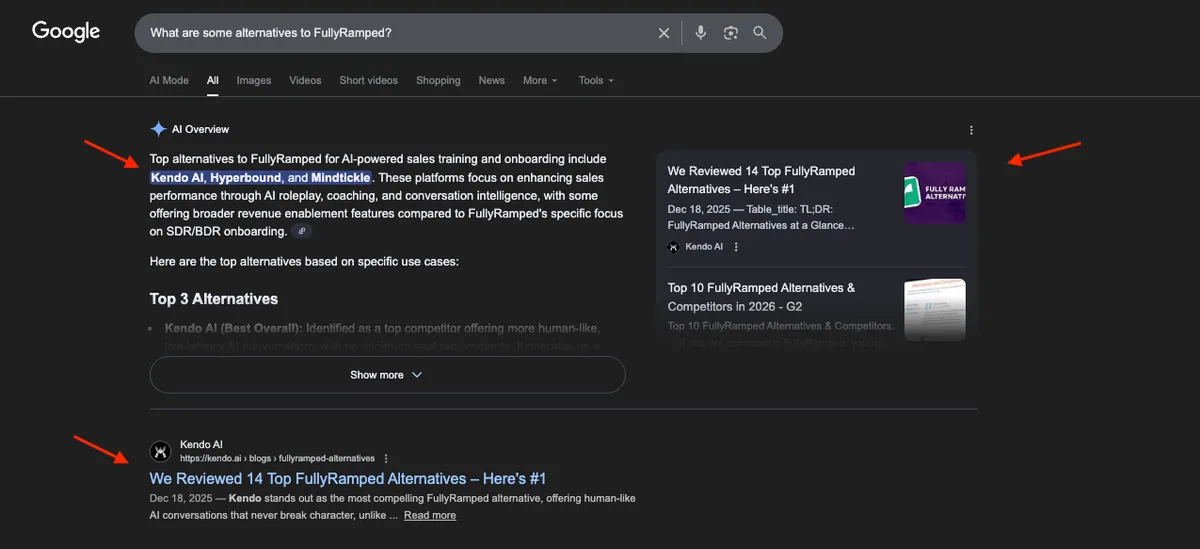Screen dimensions: 1200x549
Task: Open the Shopping tab
Action: (x=438, y=80)
